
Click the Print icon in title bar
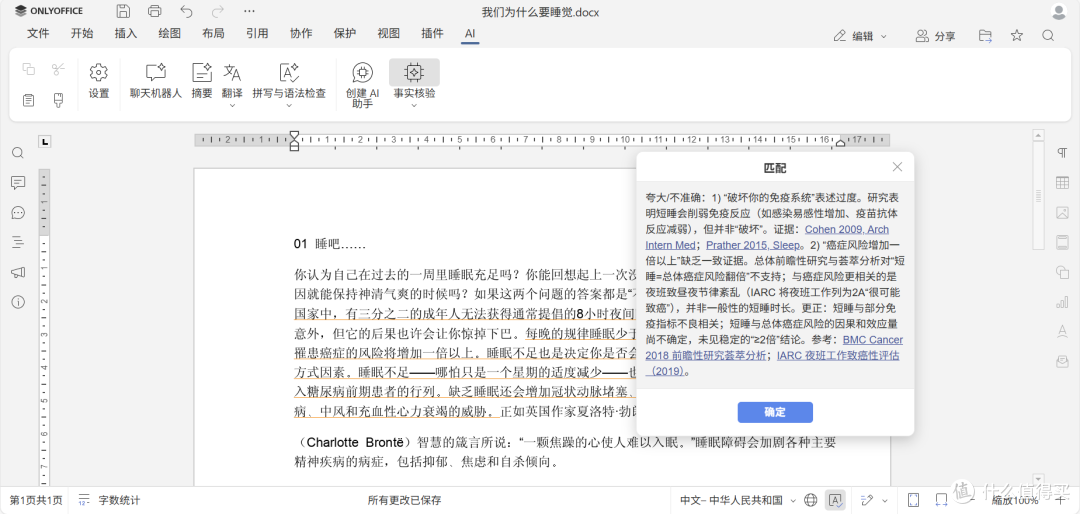155,11
